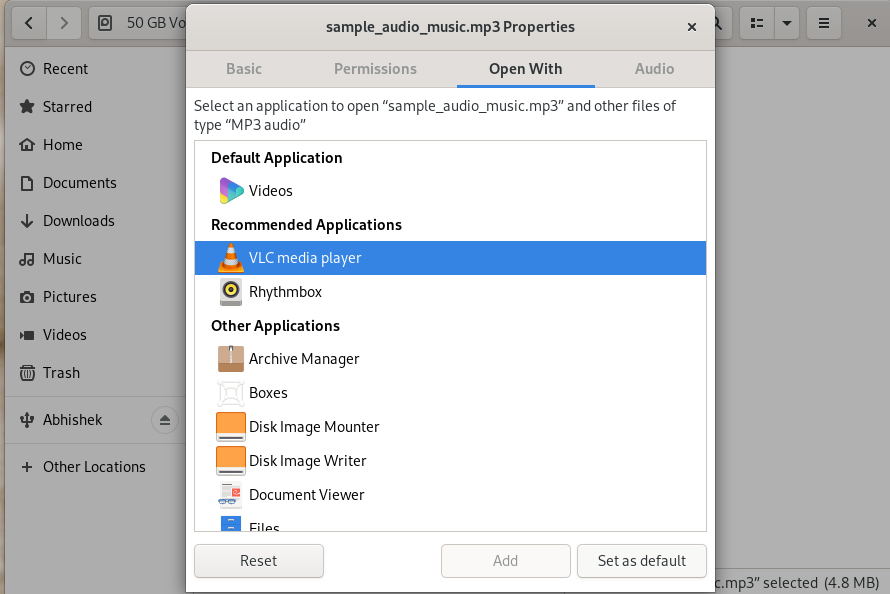Open Recent in the sidebar
890x594 pixels.
click(95, 69)
